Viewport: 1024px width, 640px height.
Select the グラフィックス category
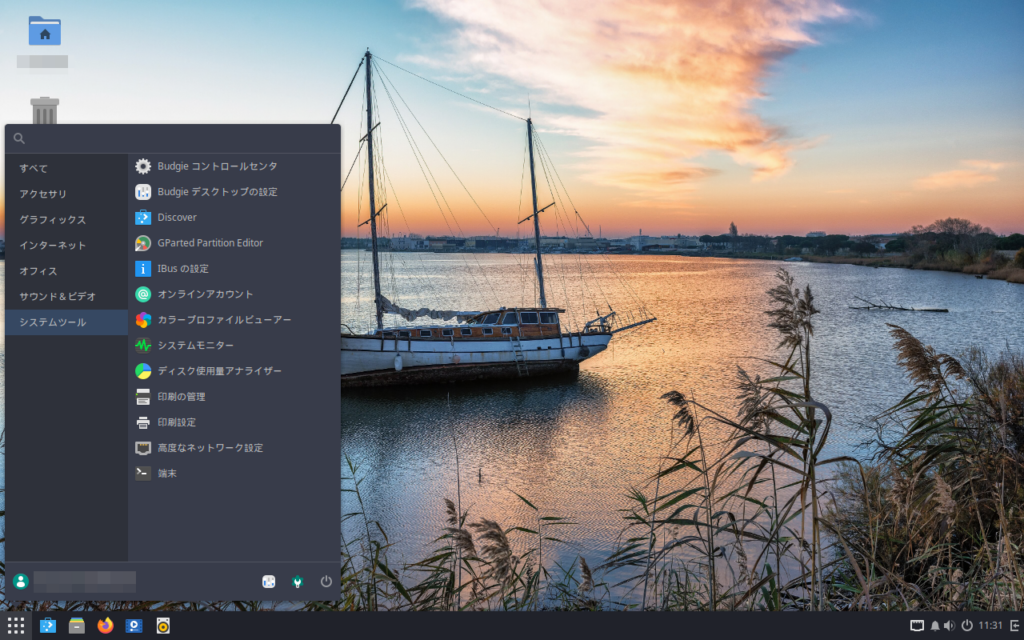click(x=53, y=220)
